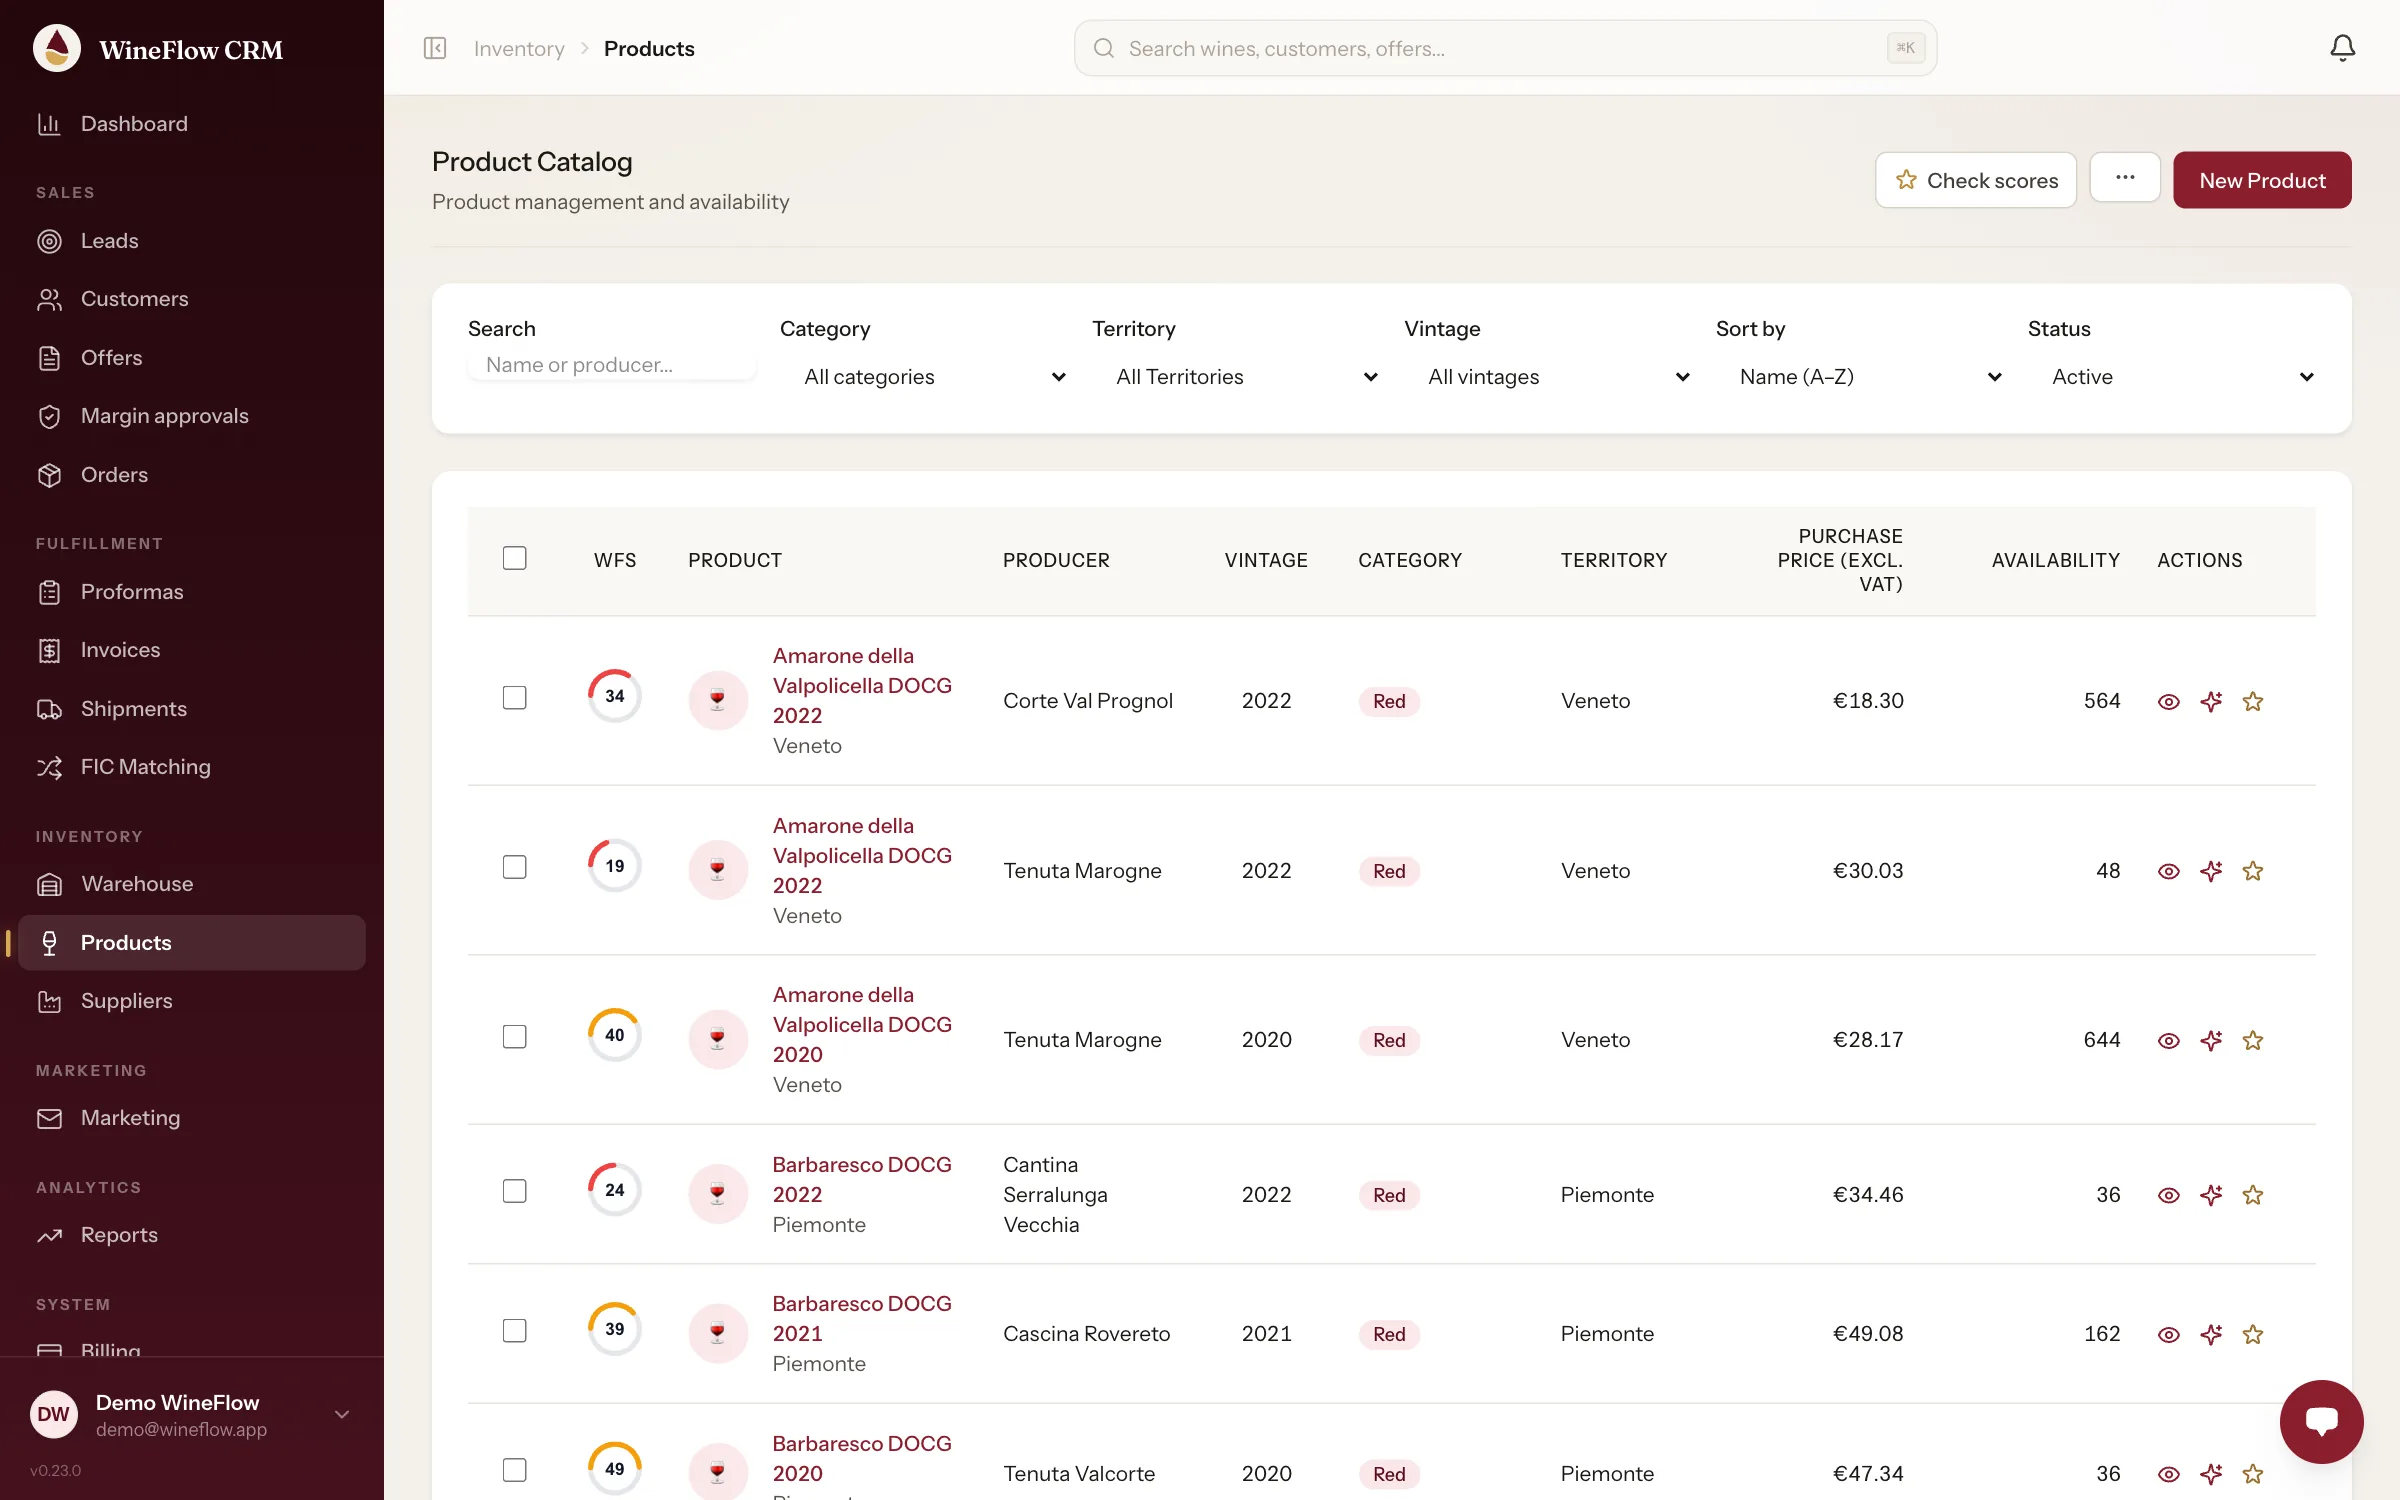Star the Cantina Serralunga Vecchia Barbaresco
The image size is (2400, 1500).
(2253, 1195)
